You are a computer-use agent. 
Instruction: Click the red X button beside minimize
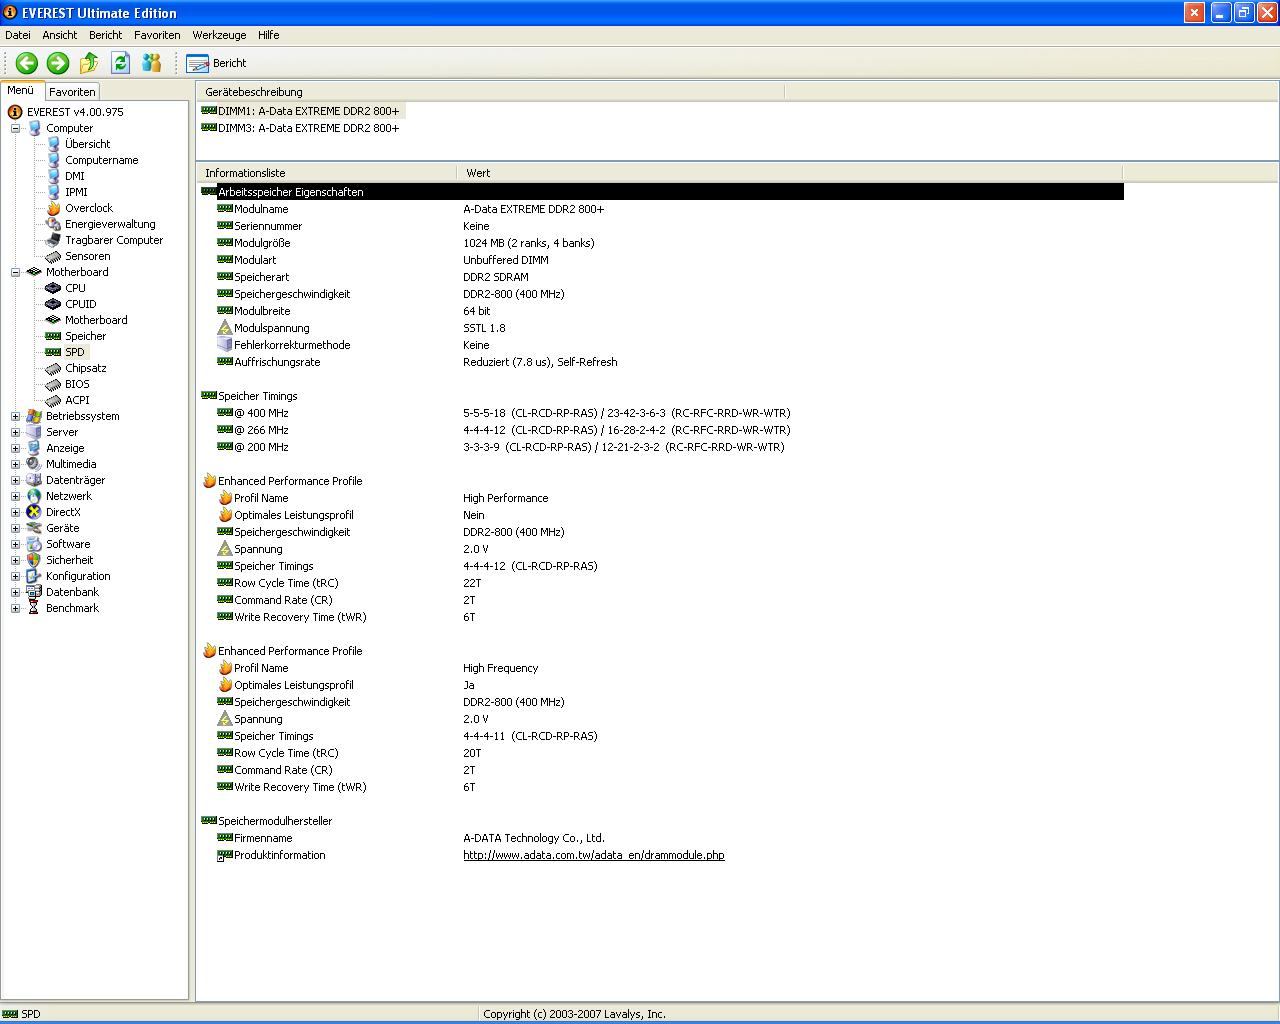[x=1194, y=12]
